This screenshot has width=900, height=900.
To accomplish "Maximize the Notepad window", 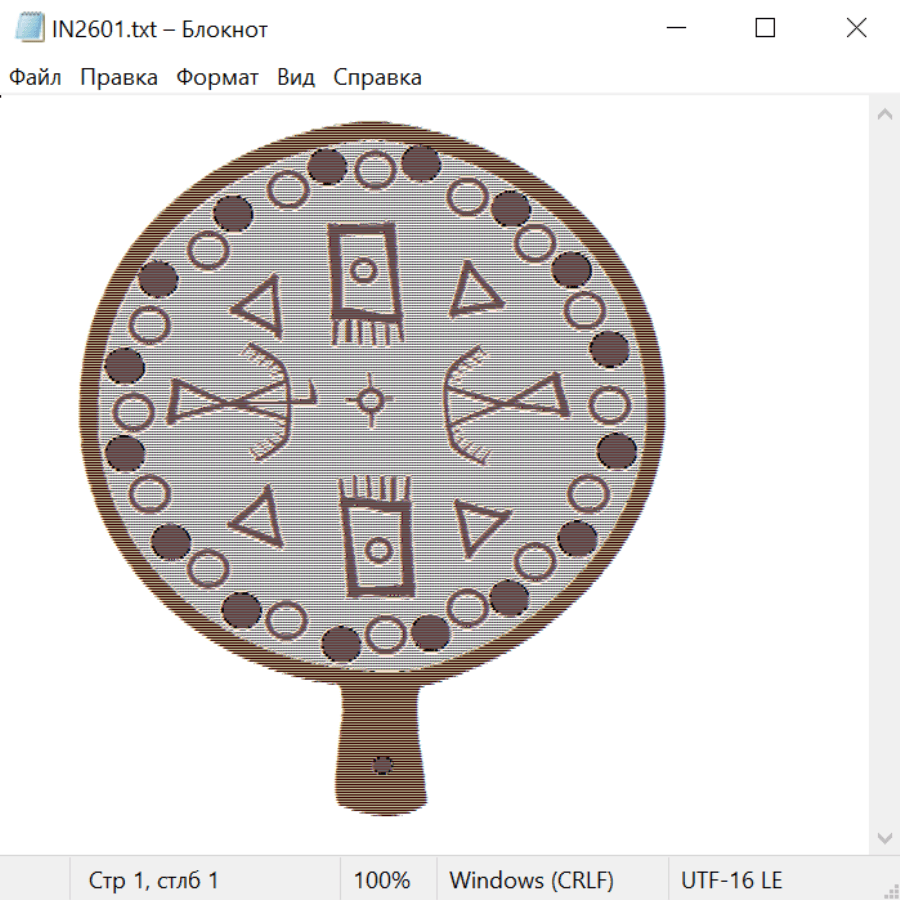I will tap(765, 28).
